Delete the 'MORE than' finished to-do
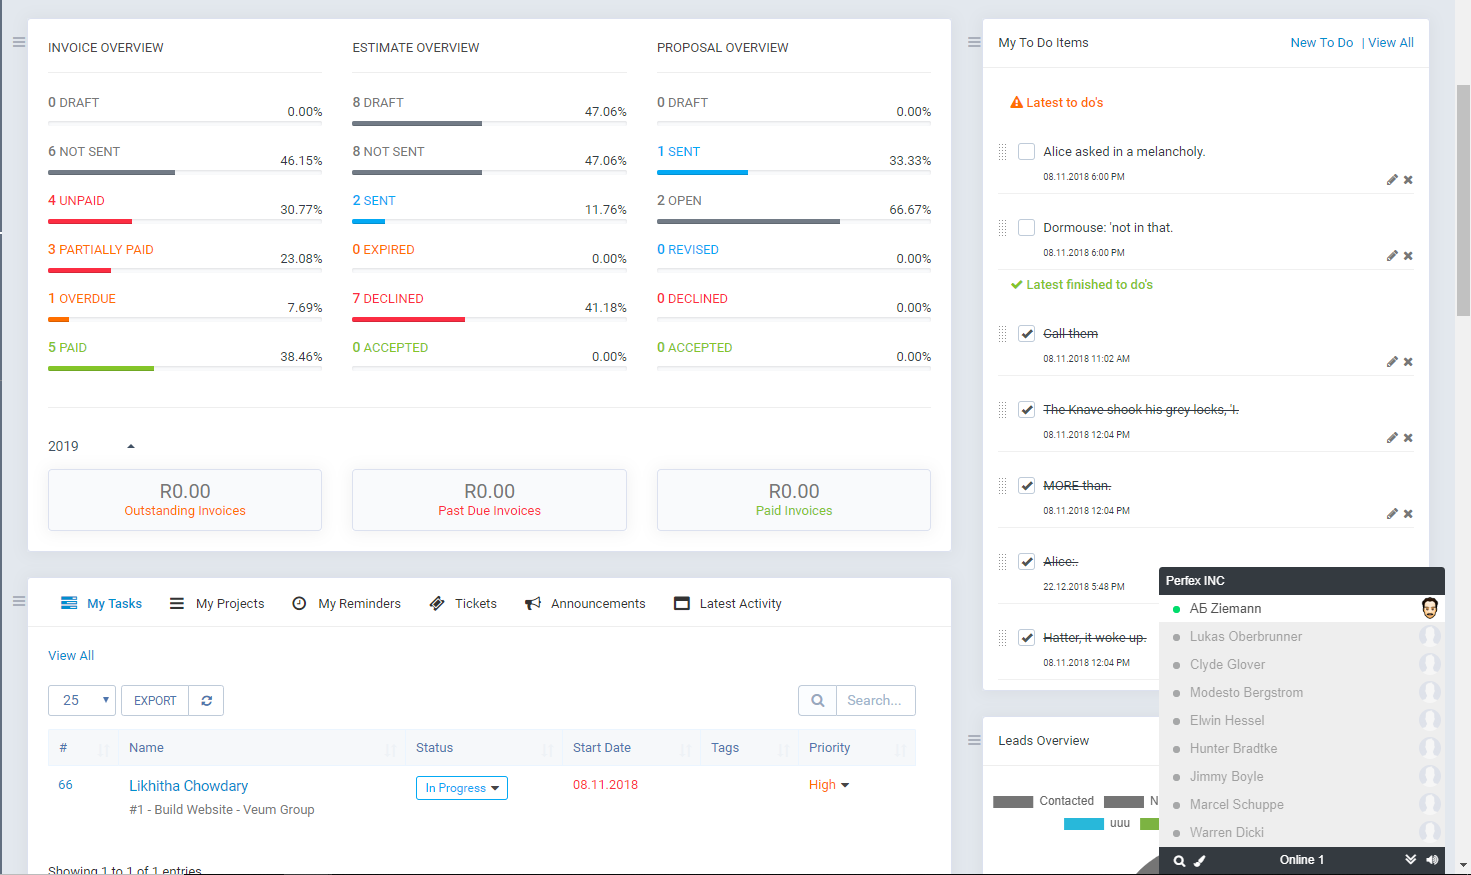The height and width of the screenshot is (875, 1471). click(x=1408, y=514)
